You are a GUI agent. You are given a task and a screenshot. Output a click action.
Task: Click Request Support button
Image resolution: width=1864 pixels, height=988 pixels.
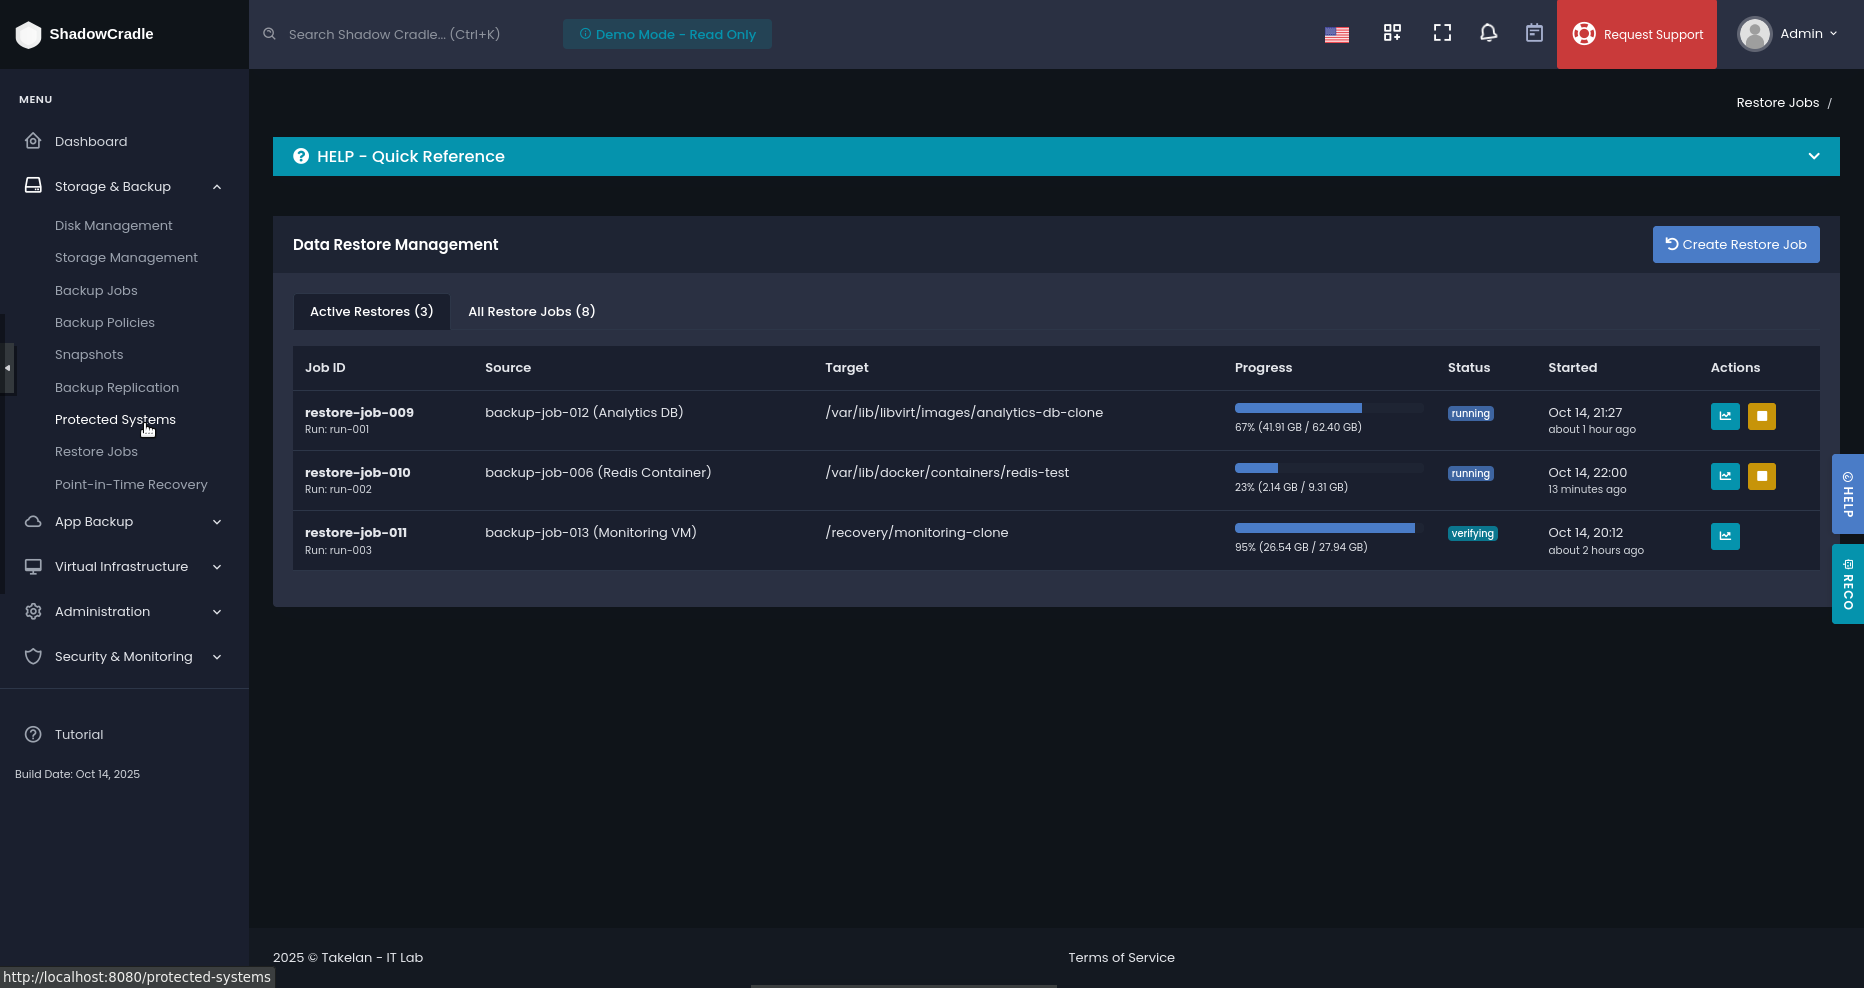click(x=1637, y=34)
